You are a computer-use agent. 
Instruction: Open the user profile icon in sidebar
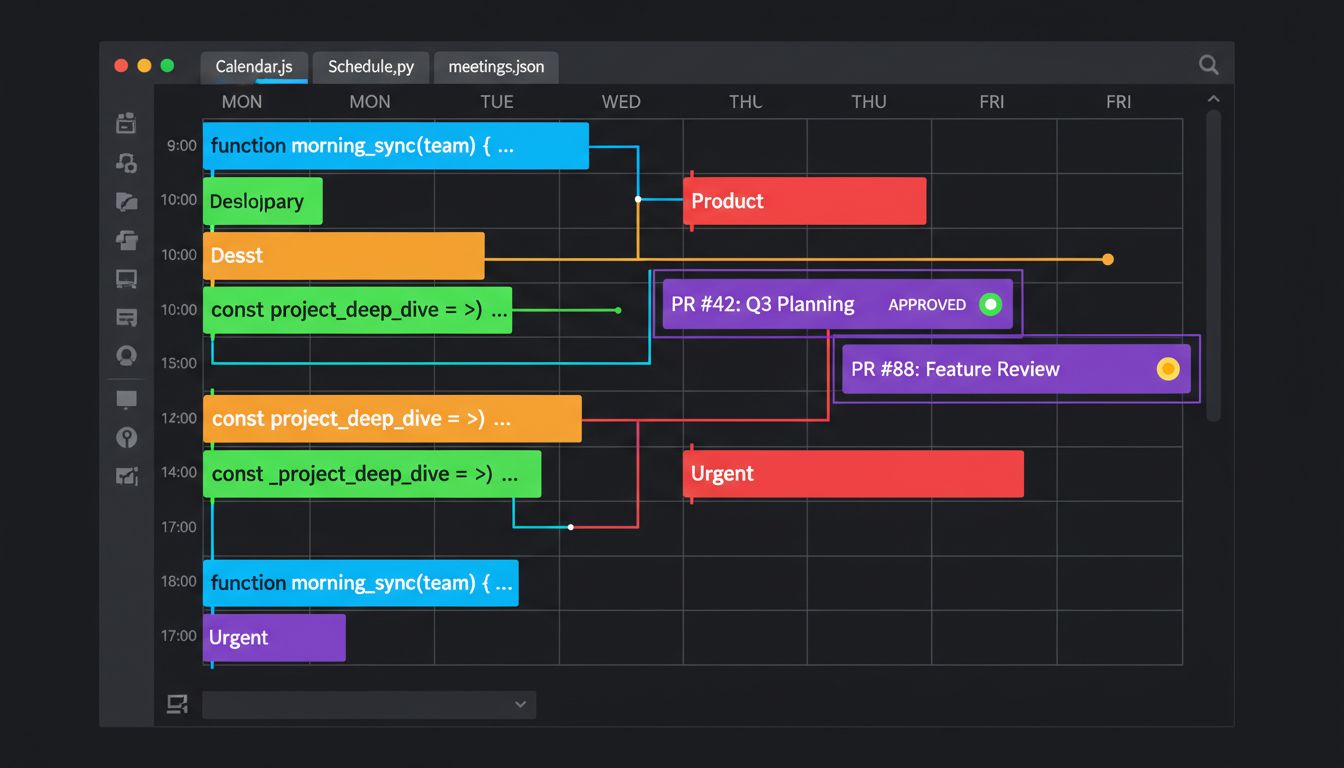tap(126, 355)
